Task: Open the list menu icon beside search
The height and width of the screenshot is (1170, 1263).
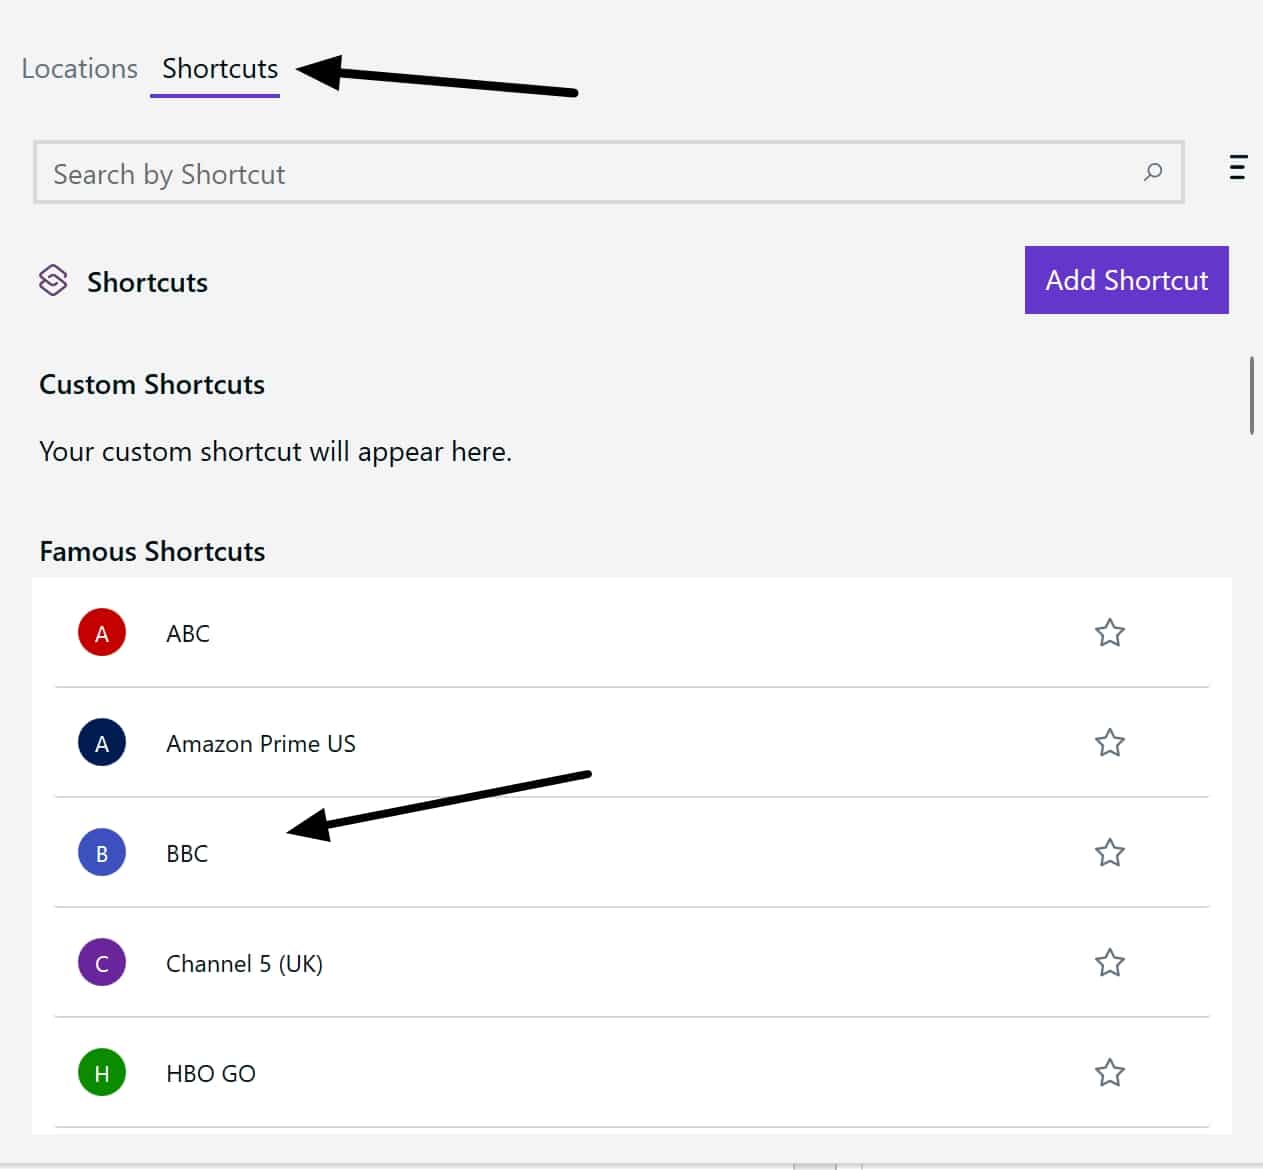Action: coord(1238,167)
